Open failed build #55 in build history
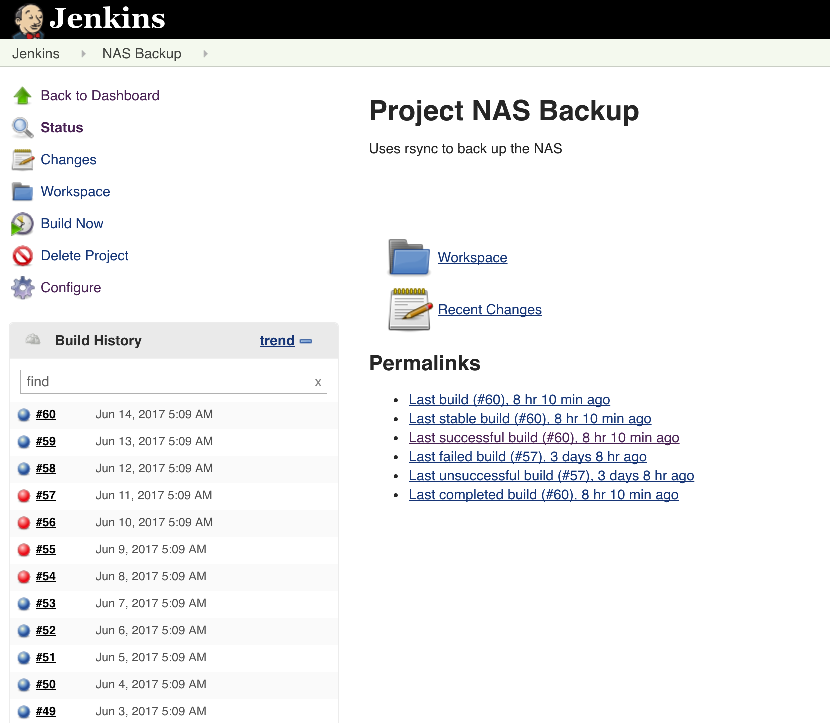 click(46, 549)
